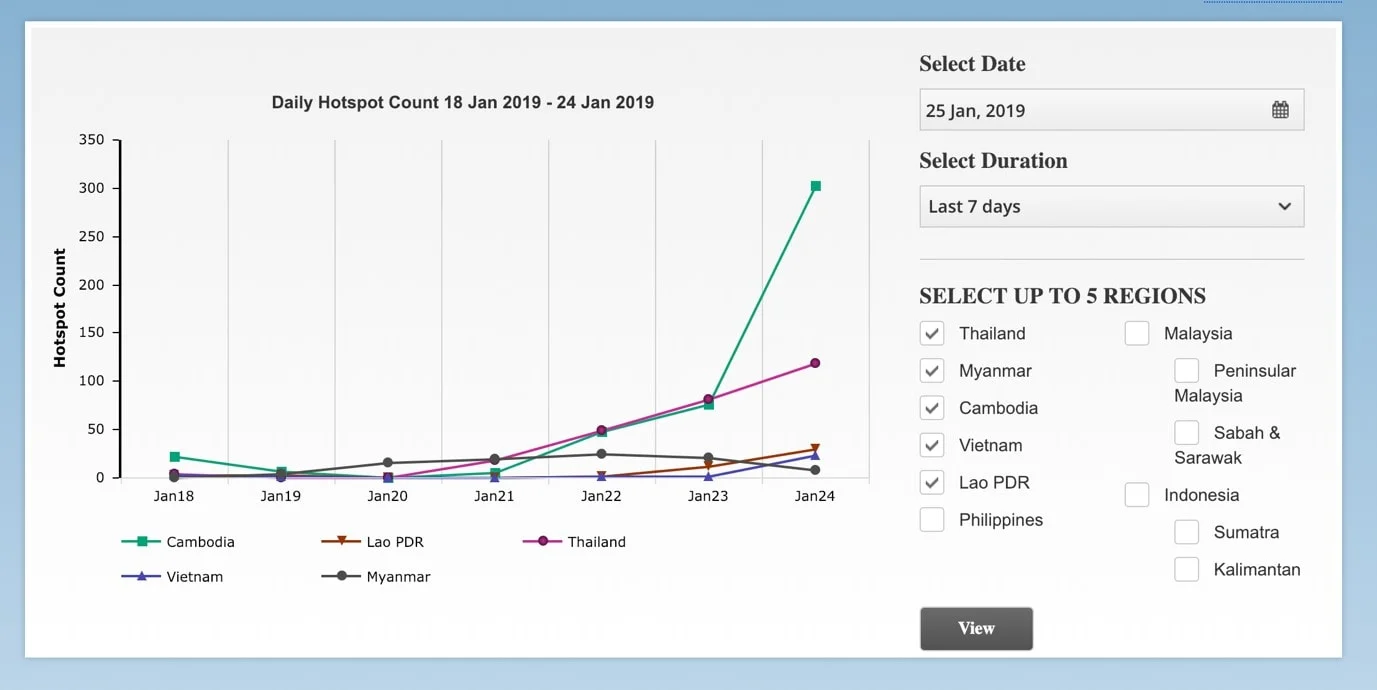
Task: Check the Malaysia region checkbox
Action: point(1137,334)
